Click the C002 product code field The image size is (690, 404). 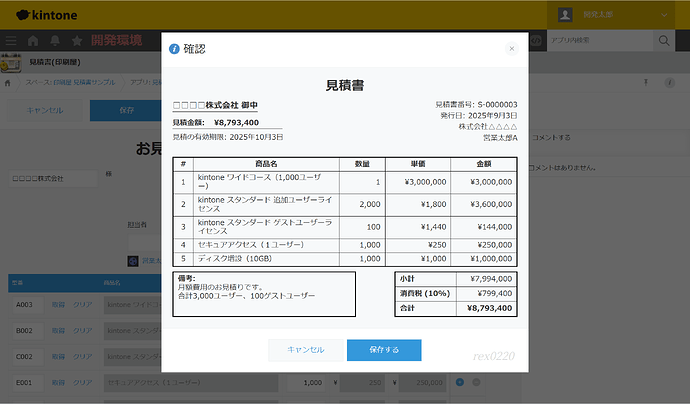[x=27, y=356]
